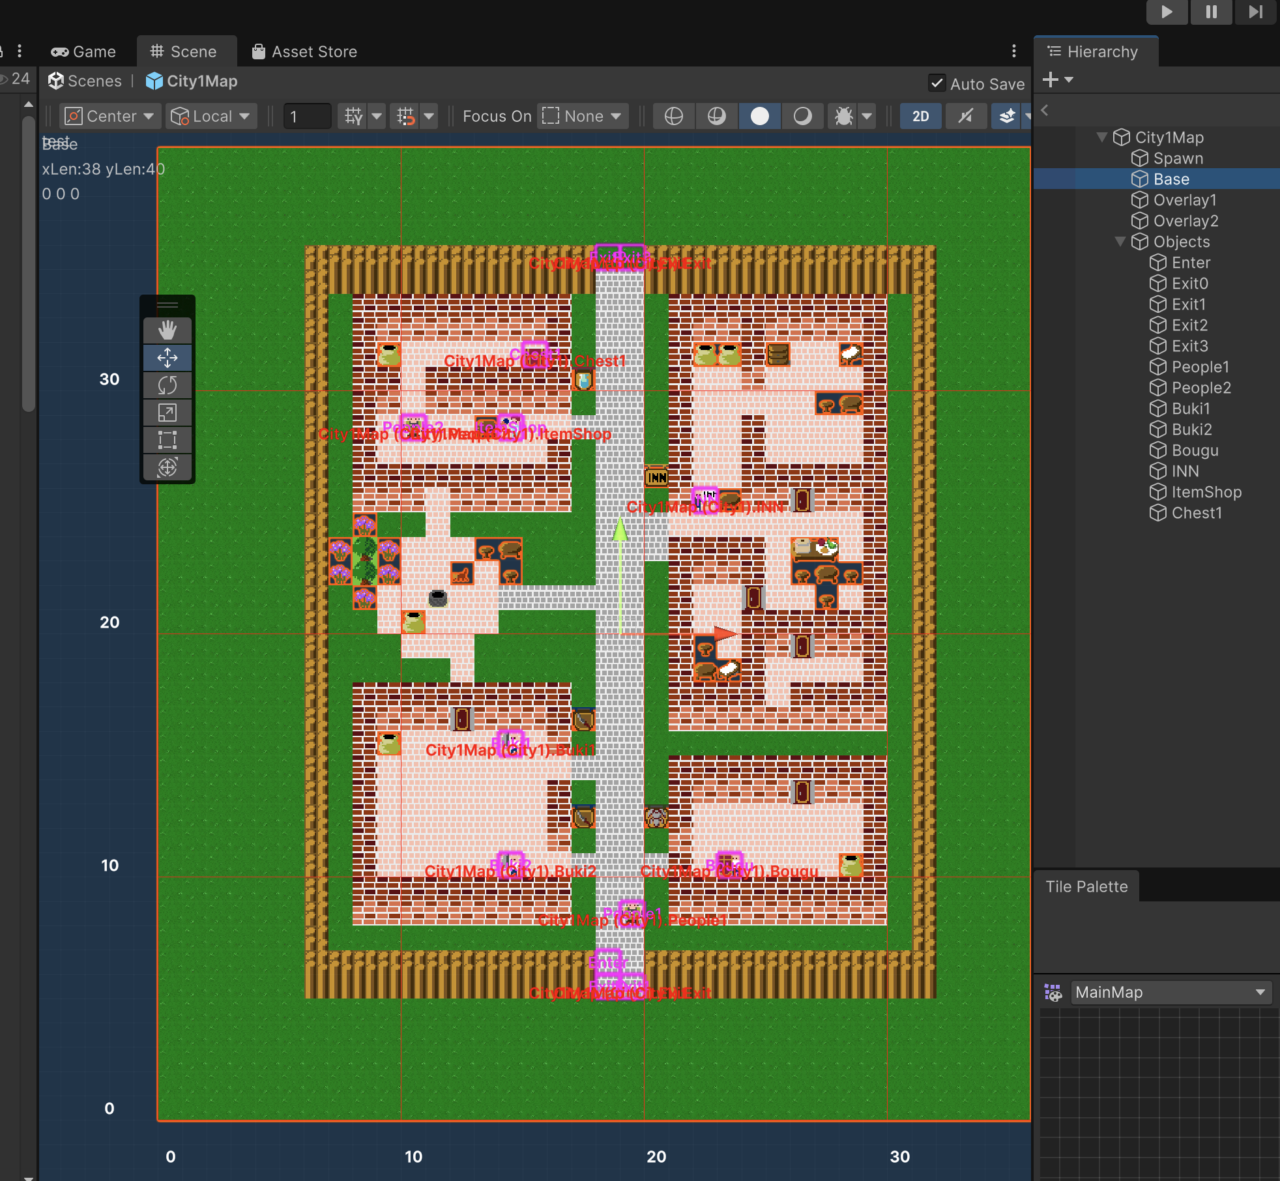Click the wireframe draw mode icon

pyautogui.click(x=674, y=116)
